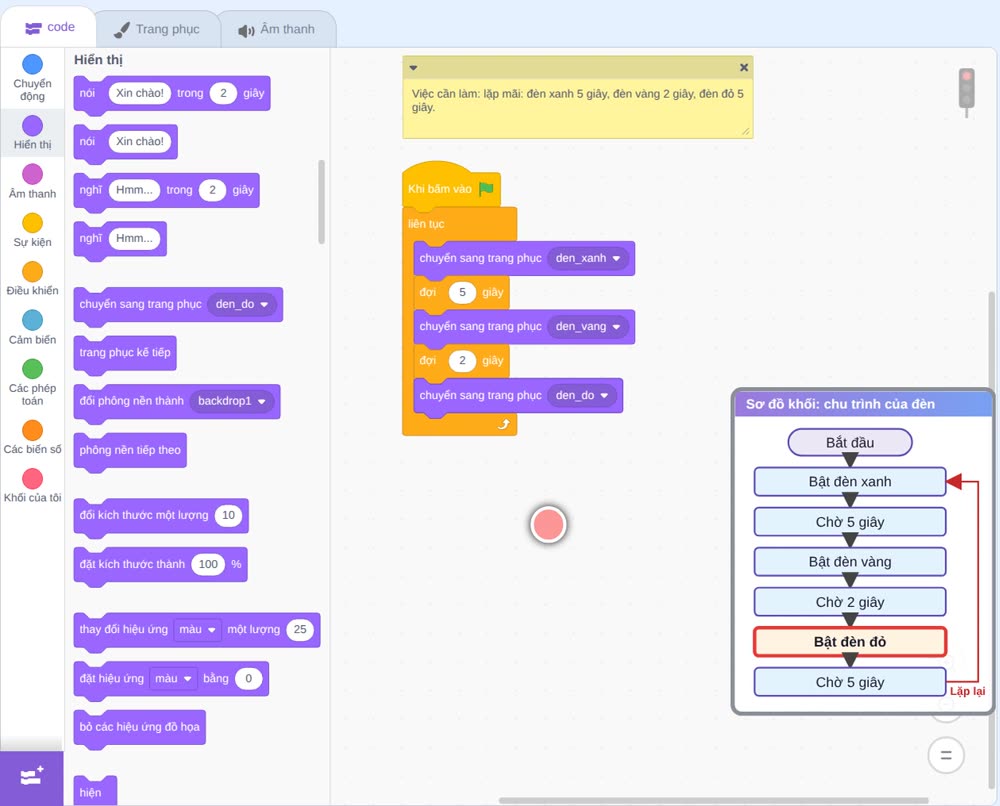
Task: Click the 100 field in đặt kích thước block
Action: click(x=209, y=564)
